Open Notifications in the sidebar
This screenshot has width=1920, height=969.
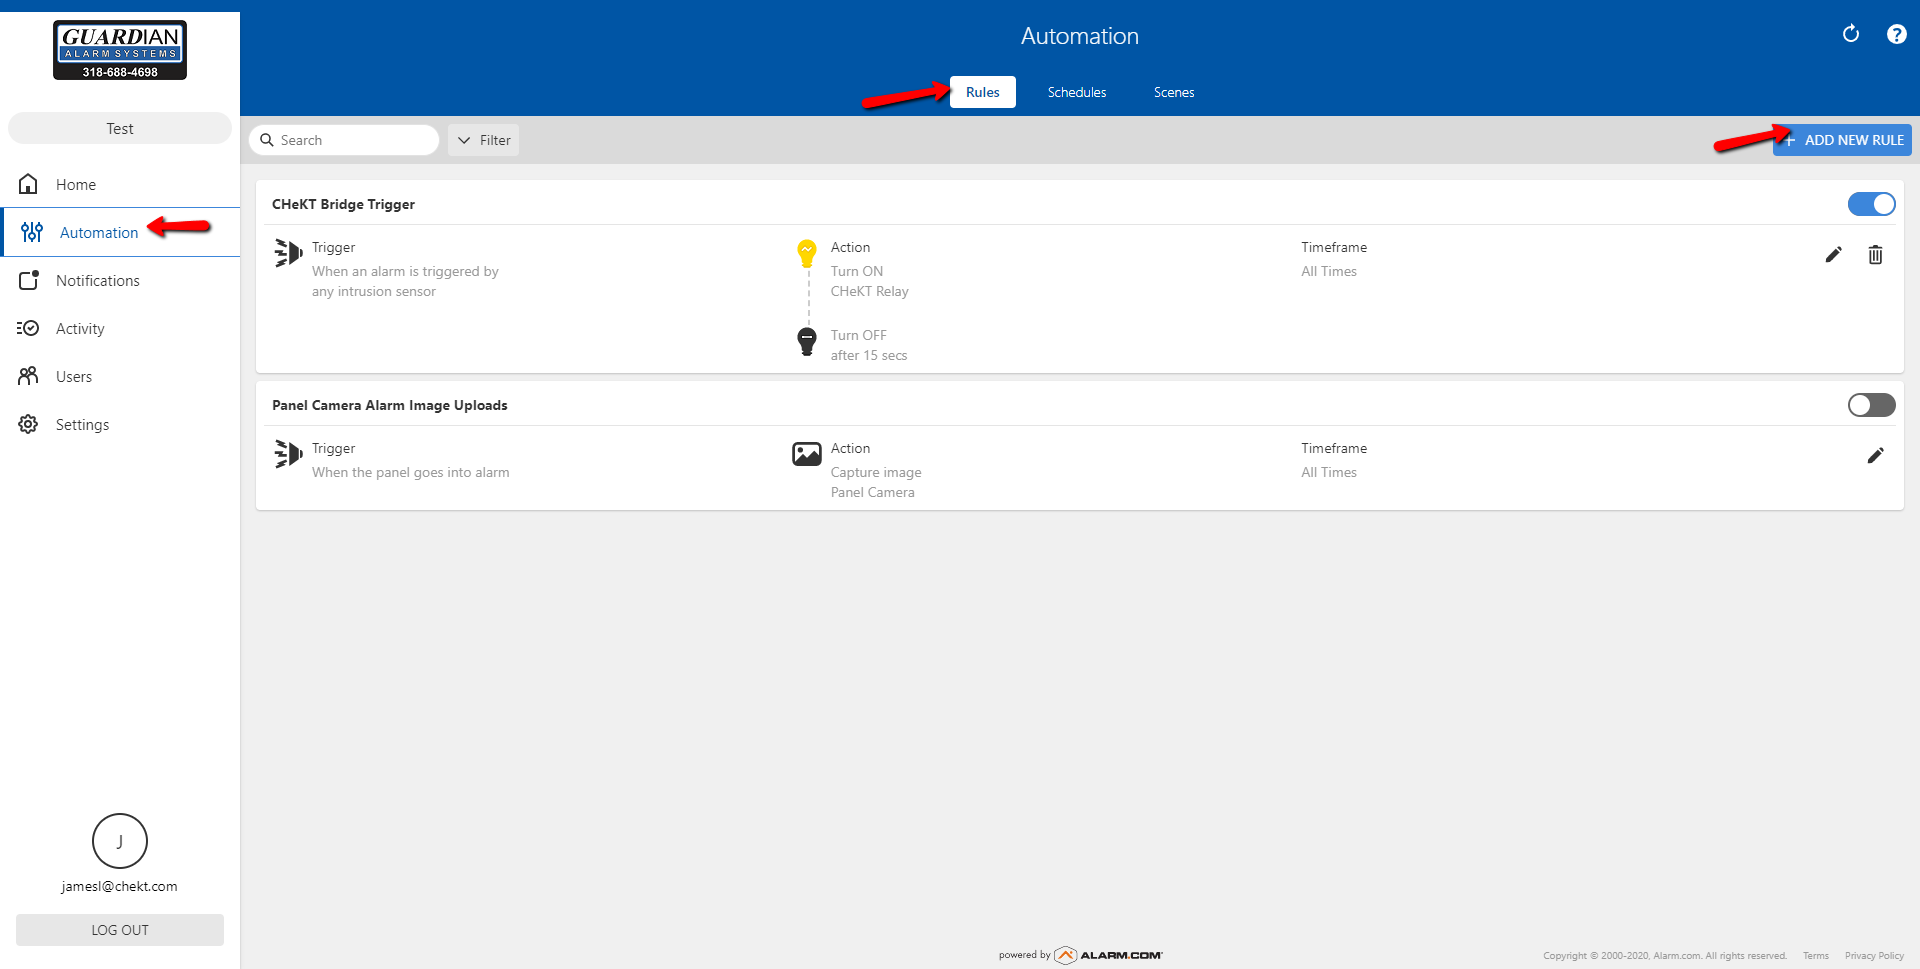point(120,280)
